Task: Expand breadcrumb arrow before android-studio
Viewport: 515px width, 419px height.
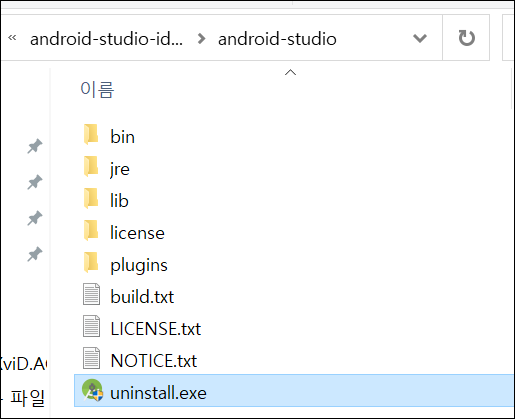Action: pos(201,39)
